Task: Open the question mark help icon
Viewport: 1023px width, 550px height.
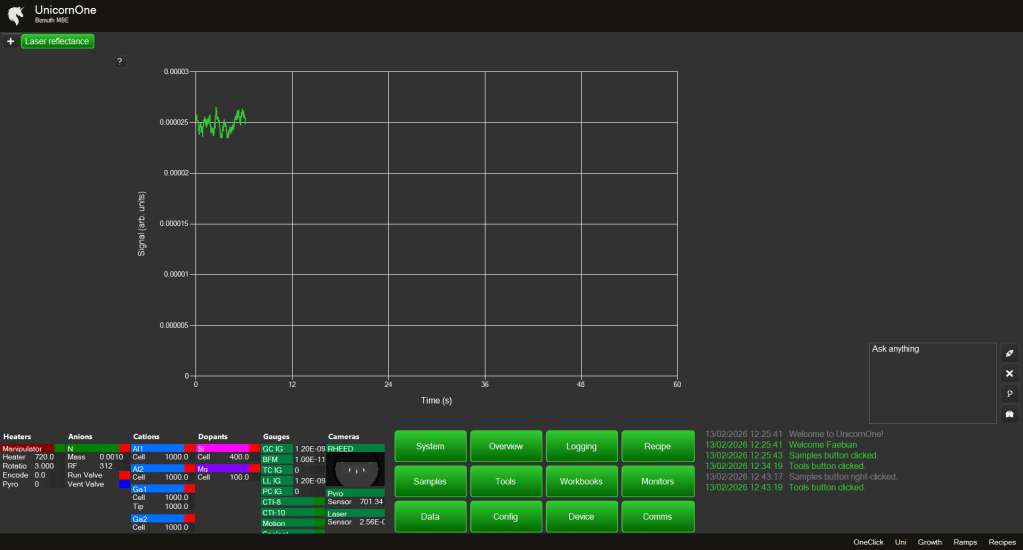Action: 119,62
